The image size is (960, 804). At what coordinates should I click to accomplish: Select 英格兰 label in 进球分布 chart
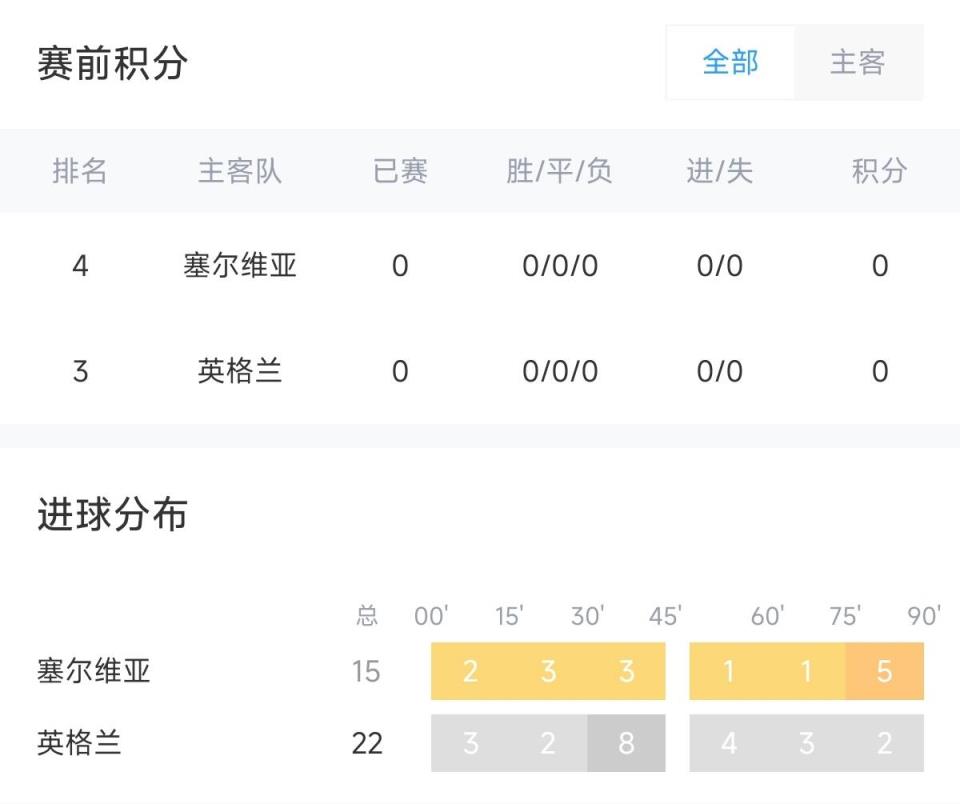pyautogui.click(x=79, y=744)
